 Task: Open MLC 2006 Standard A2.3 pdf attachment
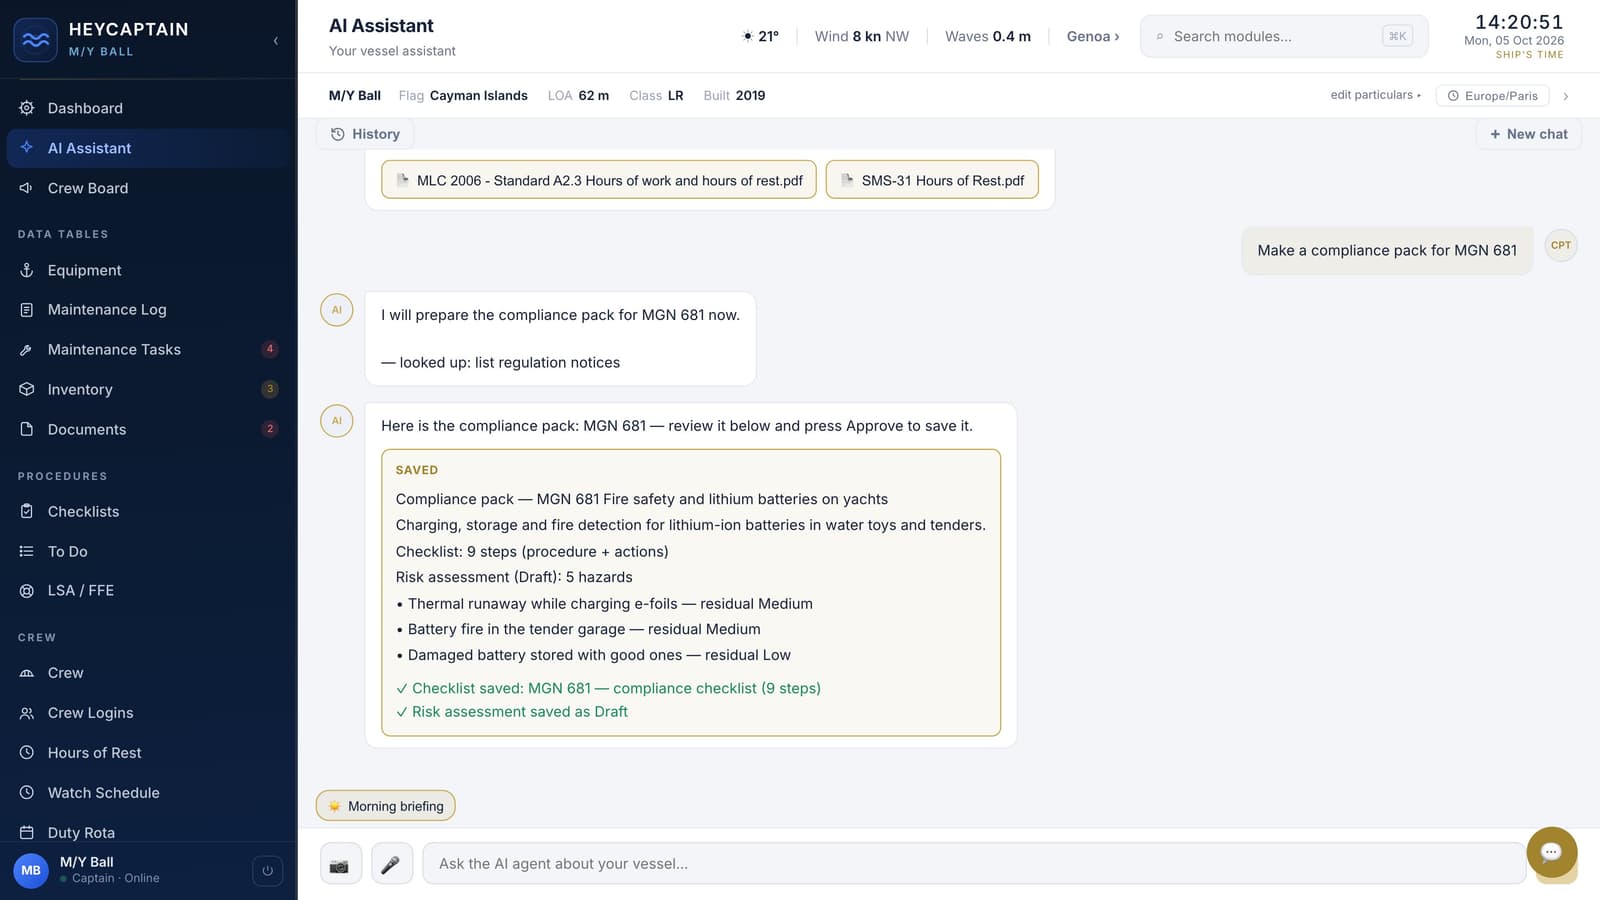pos(599,180)
